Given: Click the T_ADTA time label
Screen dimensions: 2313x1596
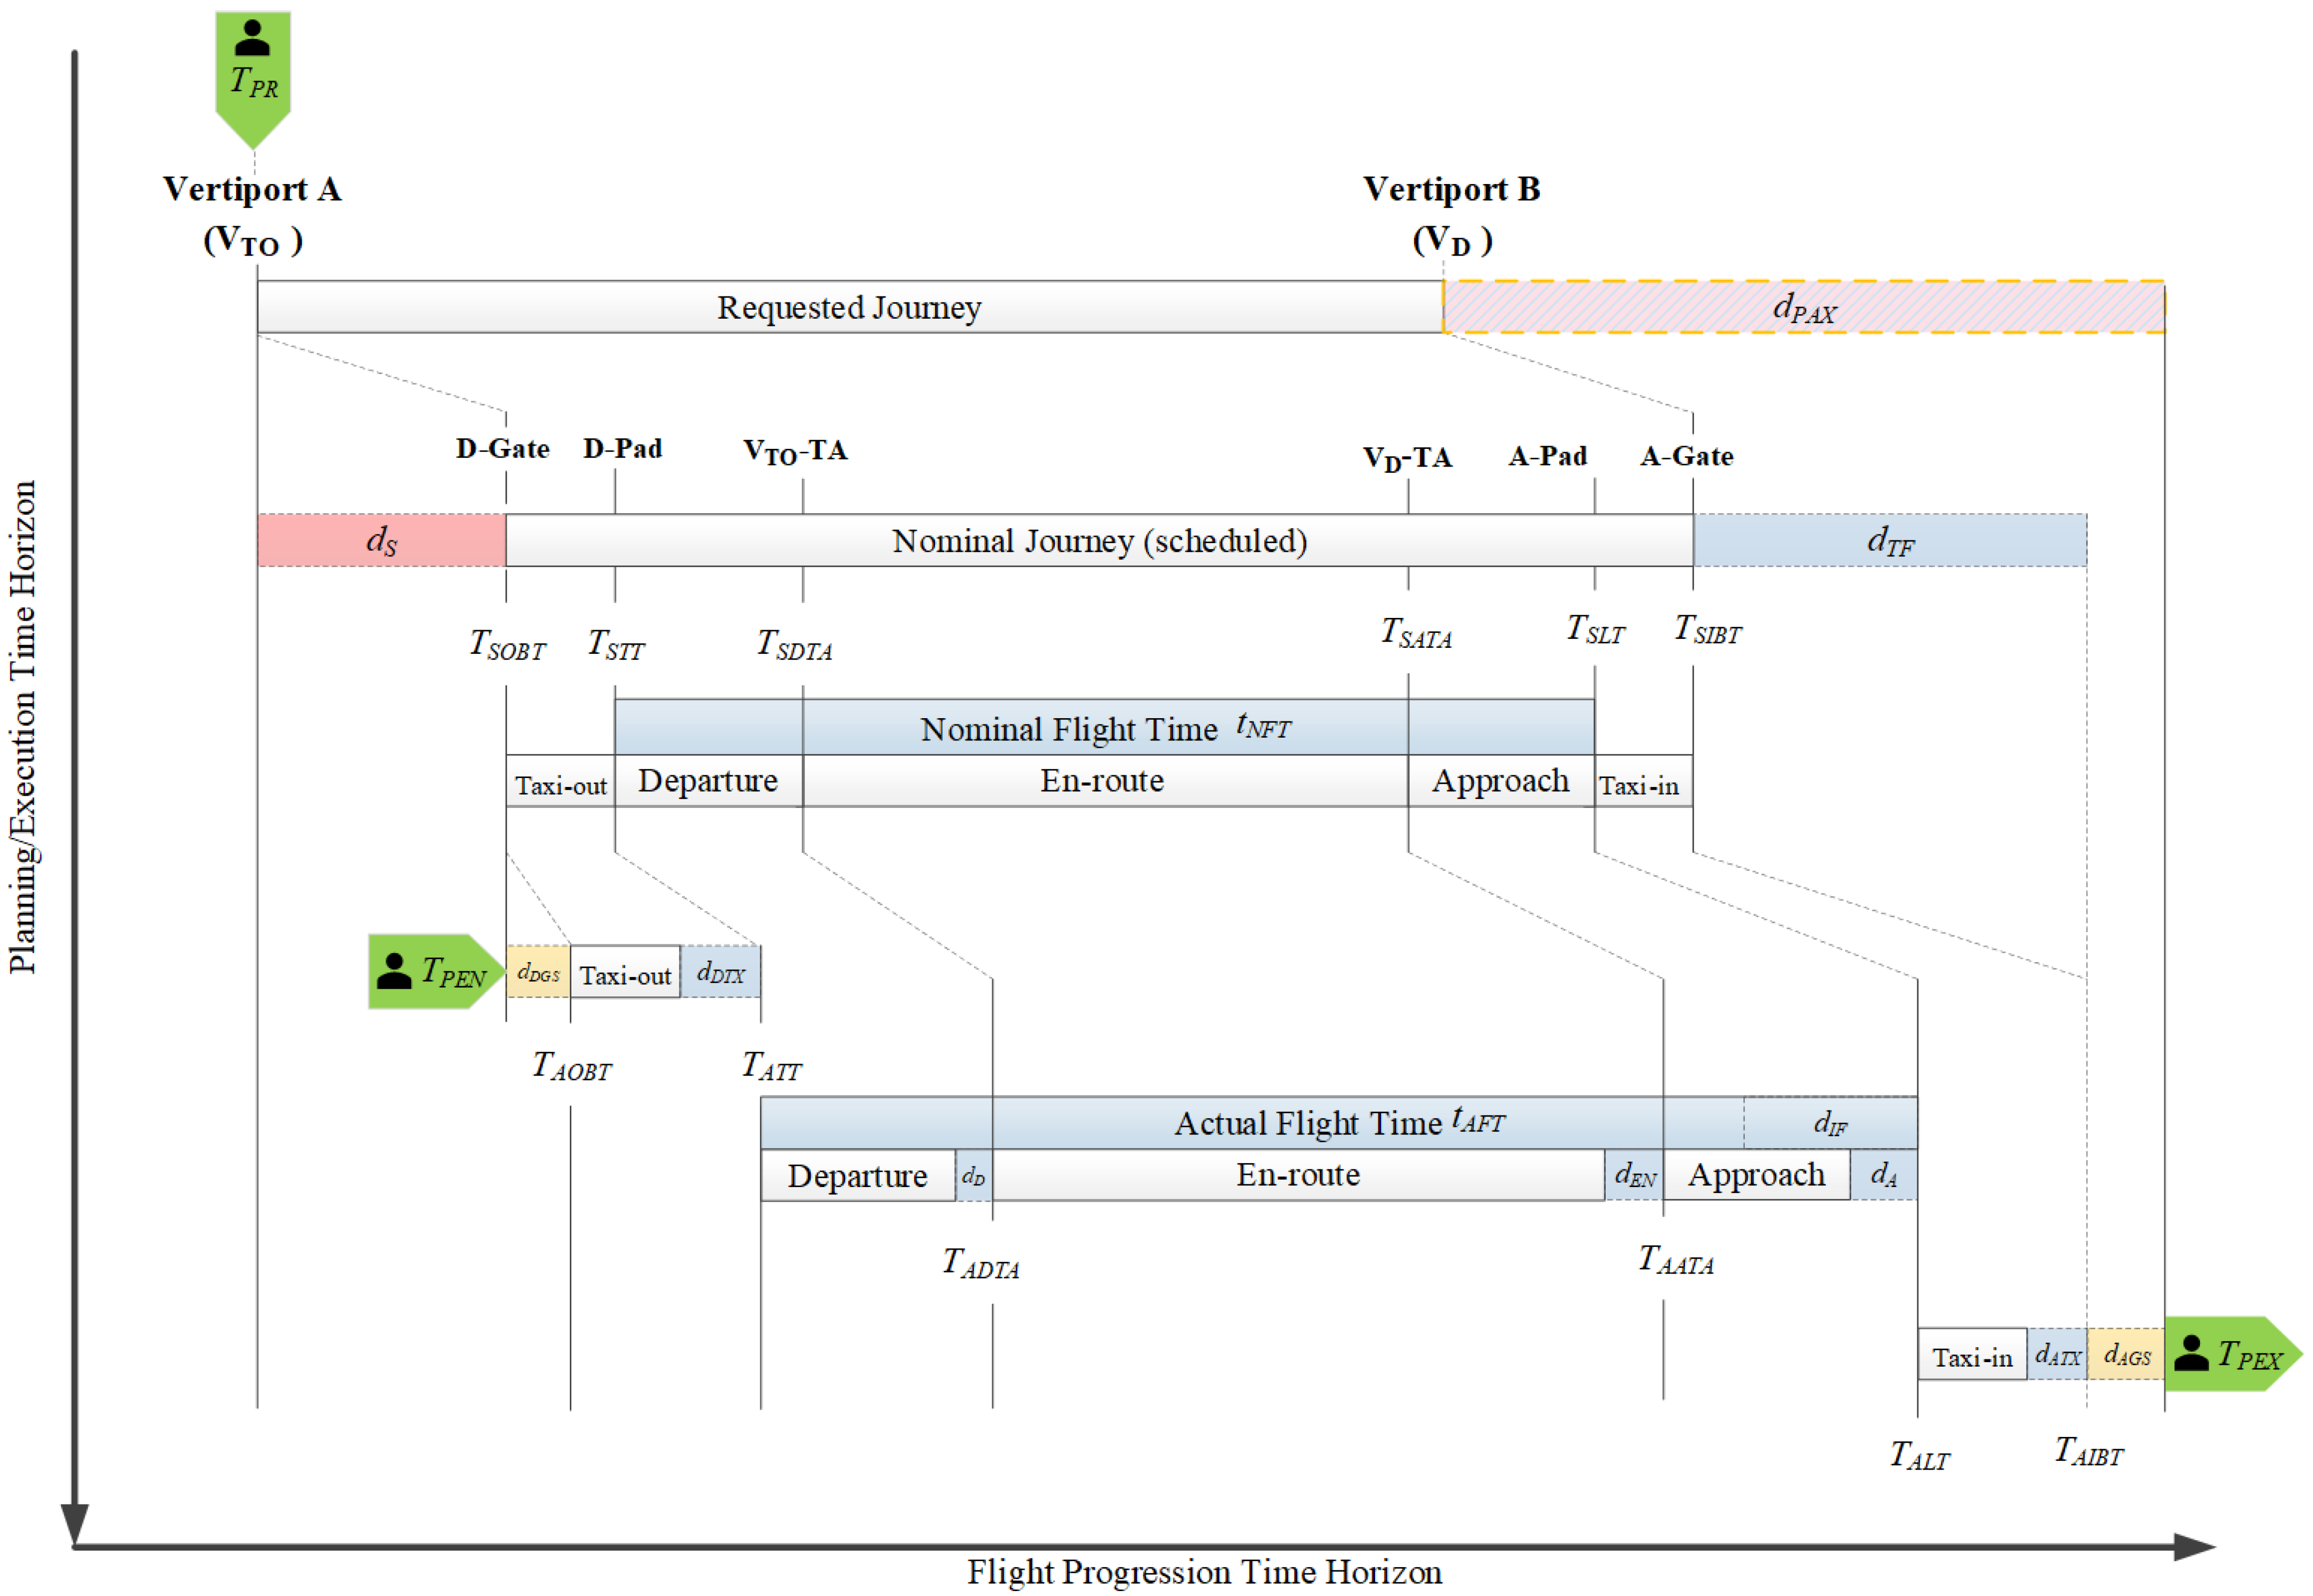Looking at the screenshot, I should point(981,1264).
